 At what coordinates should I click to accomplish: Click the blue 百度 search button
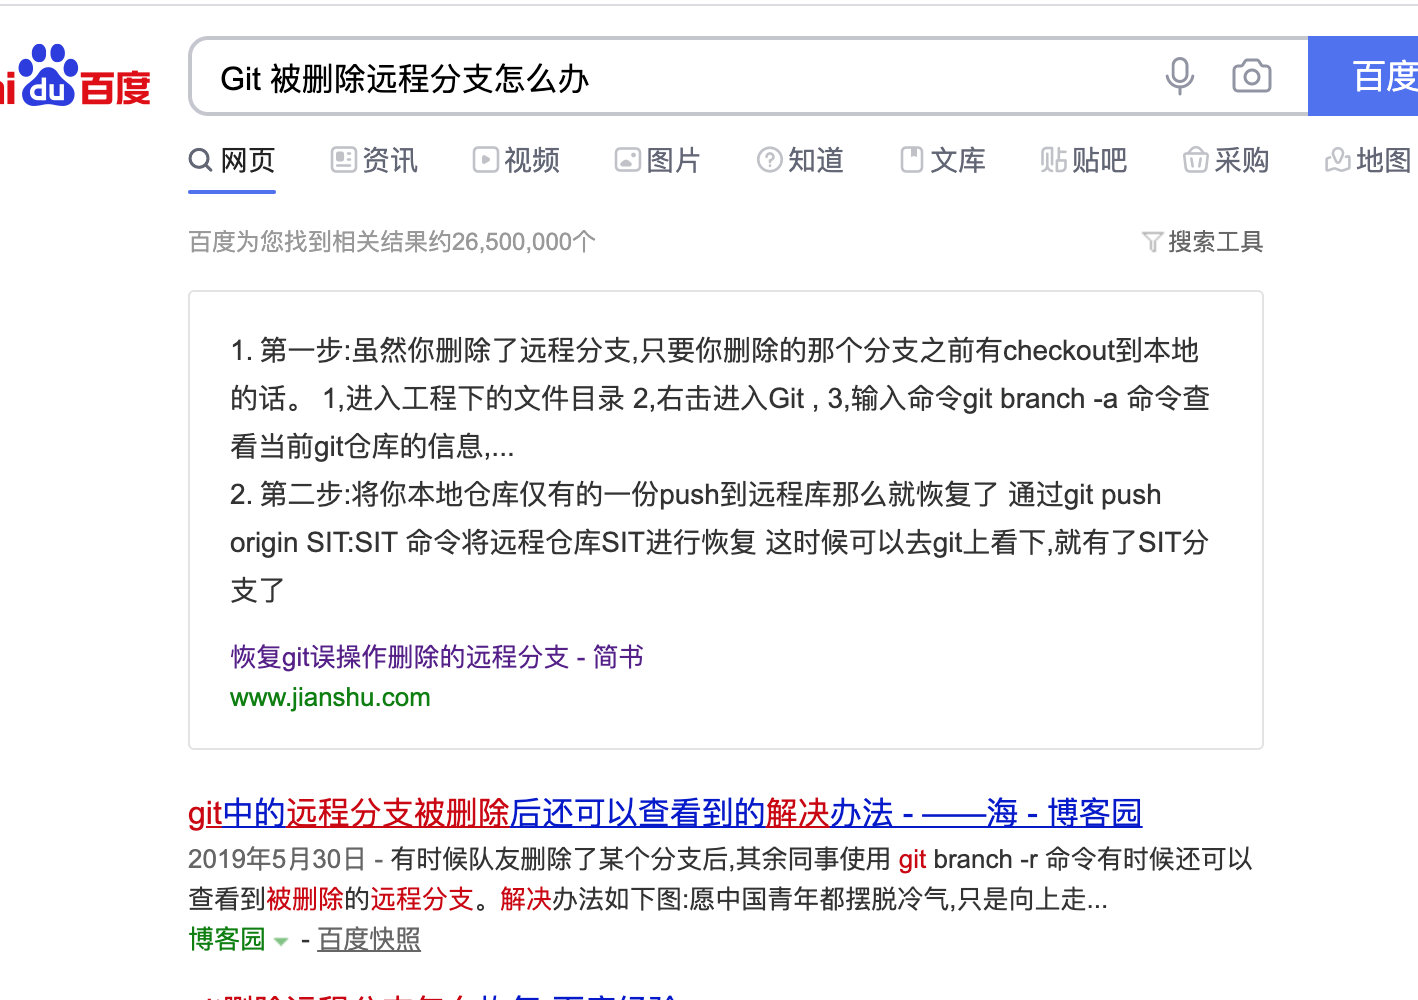tap(1364, 76)
